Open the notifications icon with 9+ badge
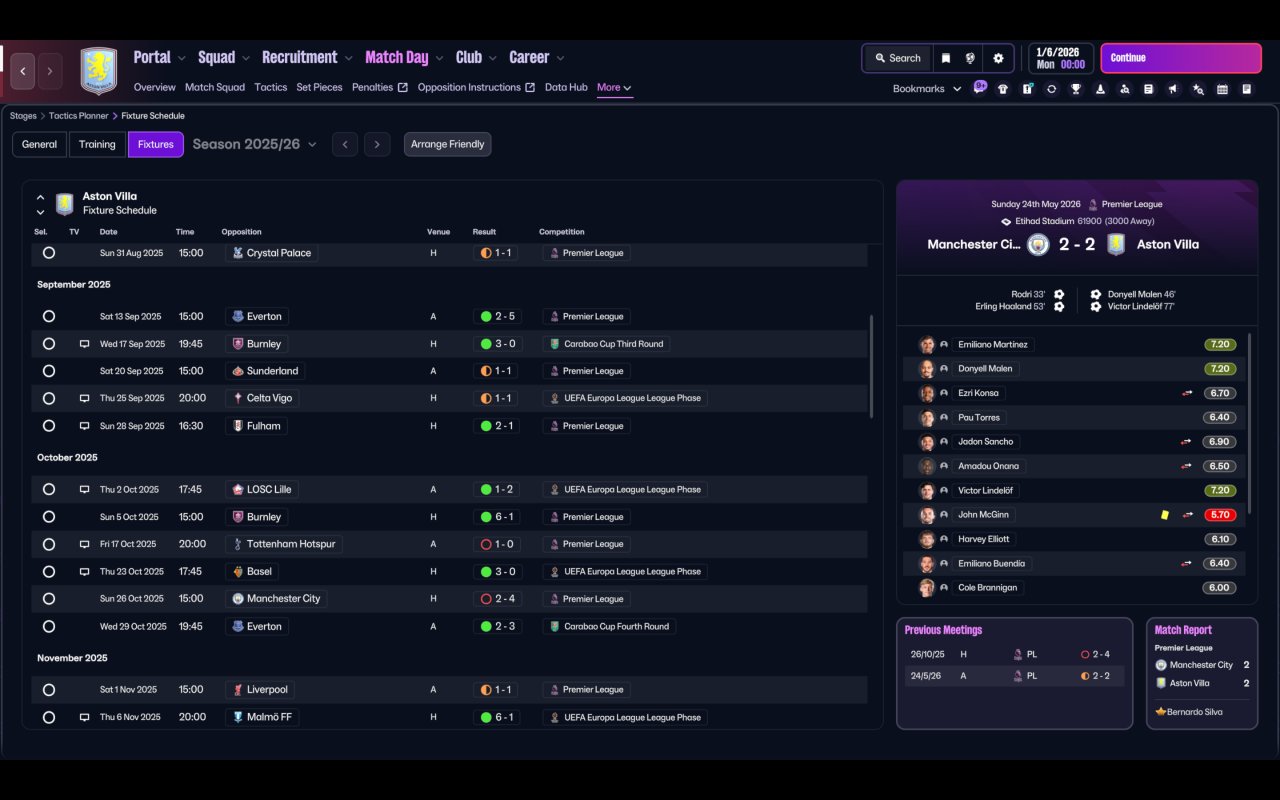 click(979, 88)
